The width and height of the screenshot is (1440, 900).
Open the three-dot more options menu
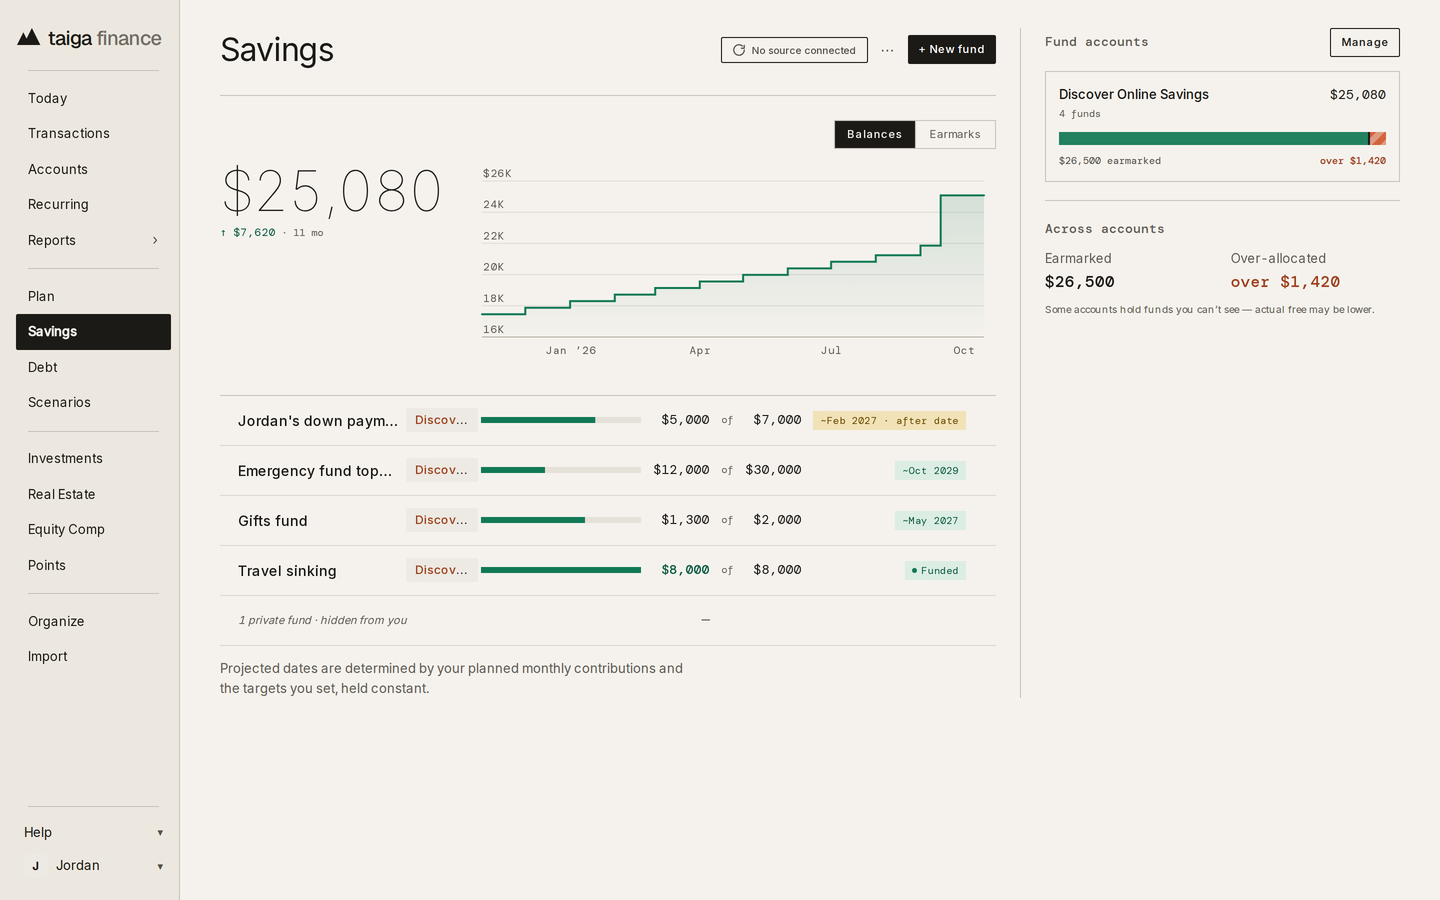coord(887,50)
